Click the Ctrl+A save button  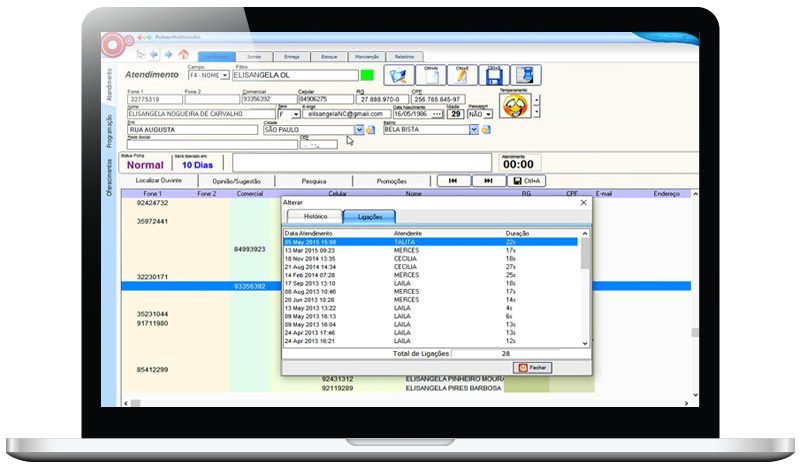click(x=526, y=181)
